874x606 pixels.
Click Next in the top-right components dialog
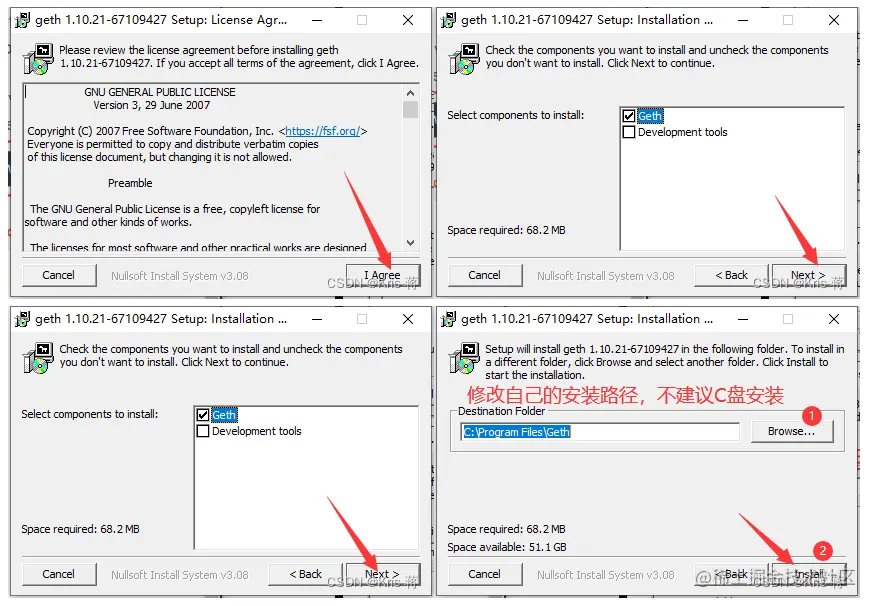click(808, 275)
